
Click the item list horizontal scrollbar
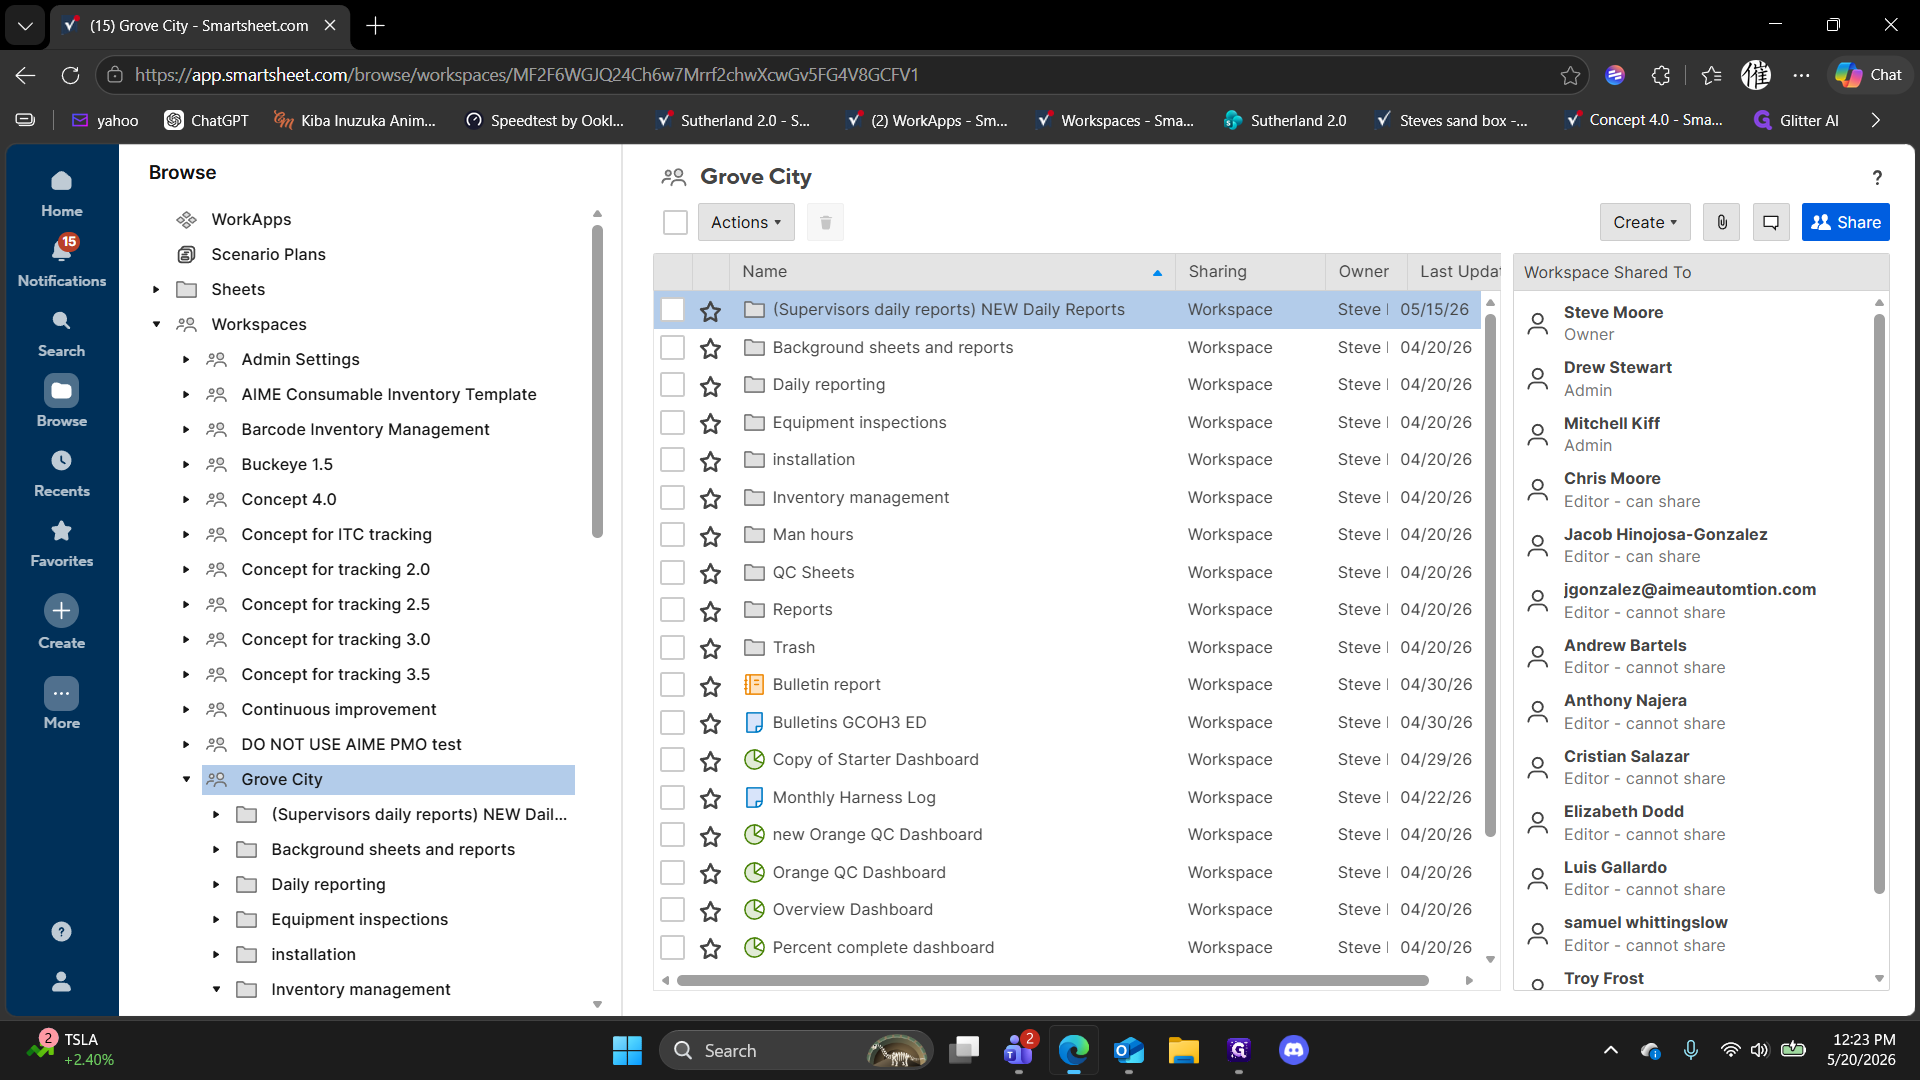point(1052,981)
